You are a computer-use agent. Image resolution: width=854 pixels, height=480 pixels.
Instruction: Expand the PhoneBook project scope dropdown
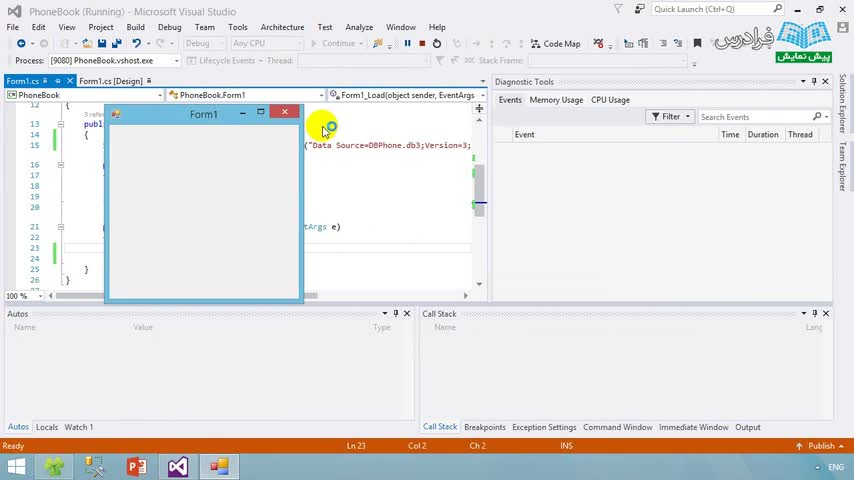tap(84, 95)
